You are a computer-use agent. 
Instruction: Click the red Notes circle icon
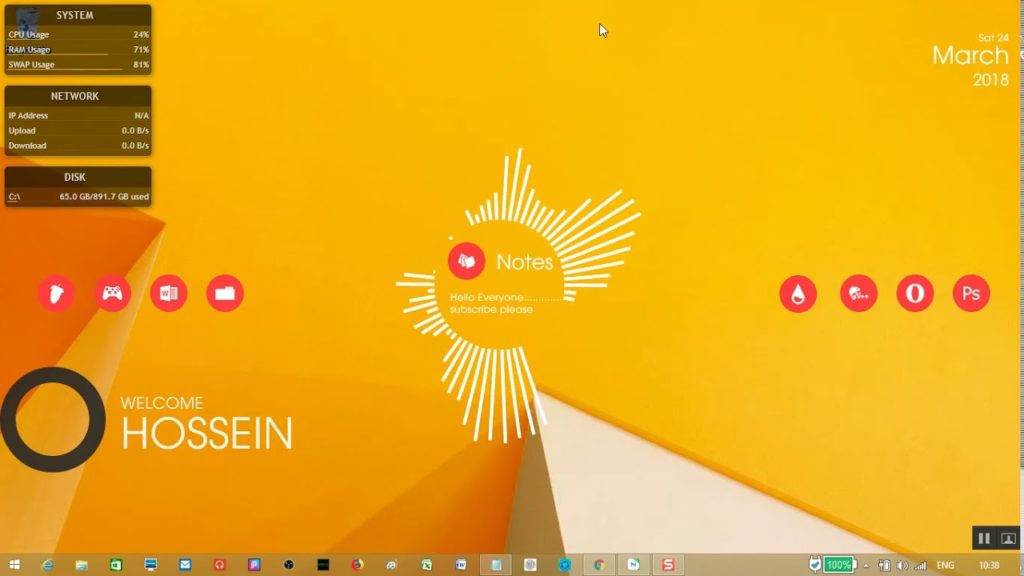466,261
